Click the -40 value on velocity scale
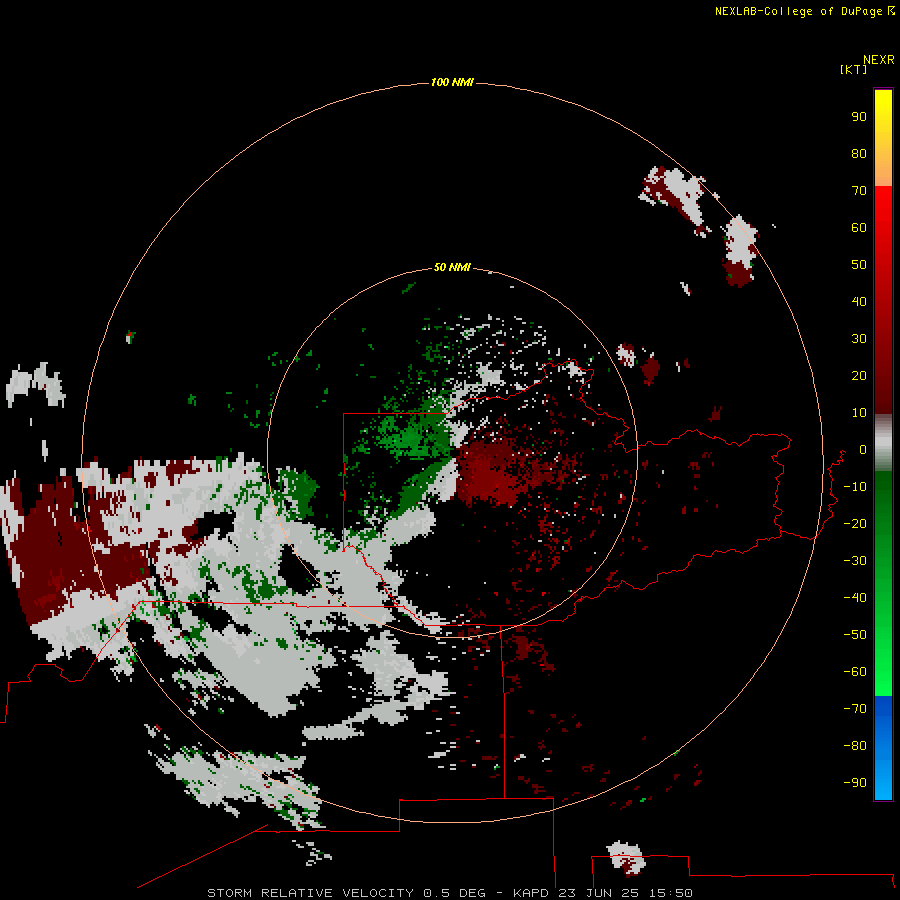The height and width of the screenshot is (900, 900). click(x=855, y=598)
